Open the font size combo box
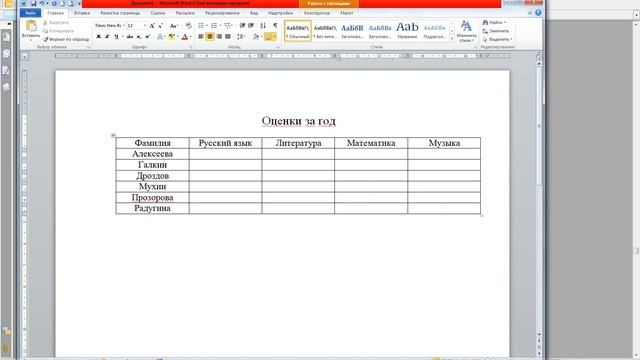Screen dimensions: 640x360 coord(137,26)
